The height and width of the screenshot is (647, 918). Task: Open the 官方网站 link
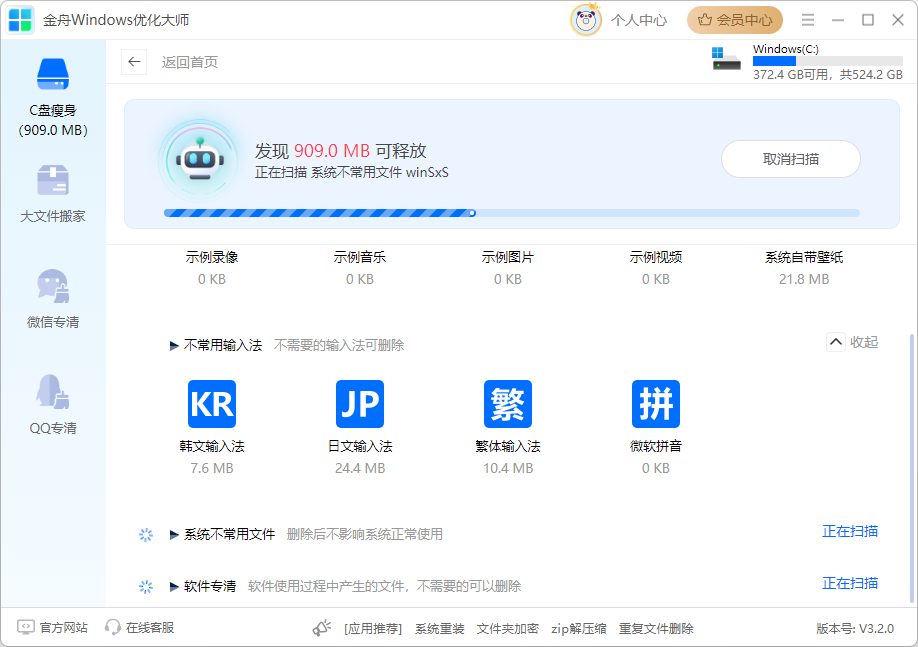point(53,628)
